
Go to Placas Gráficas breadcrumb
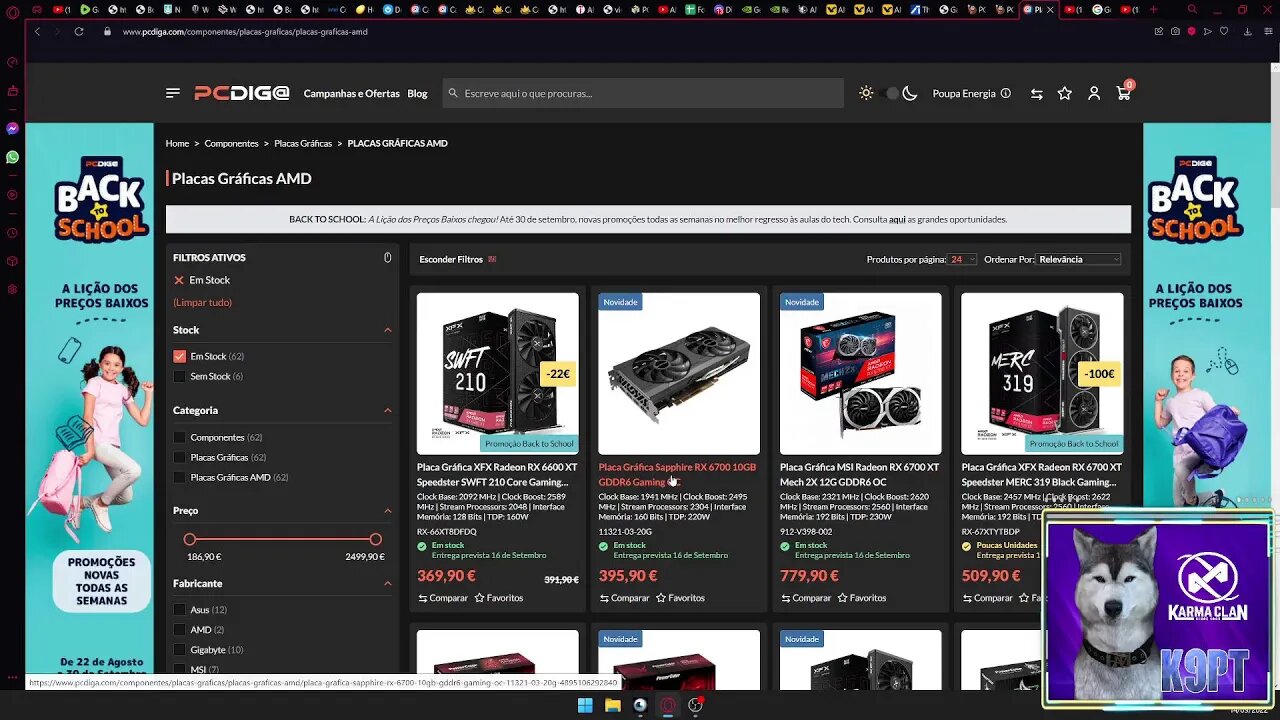pos(303,143)
